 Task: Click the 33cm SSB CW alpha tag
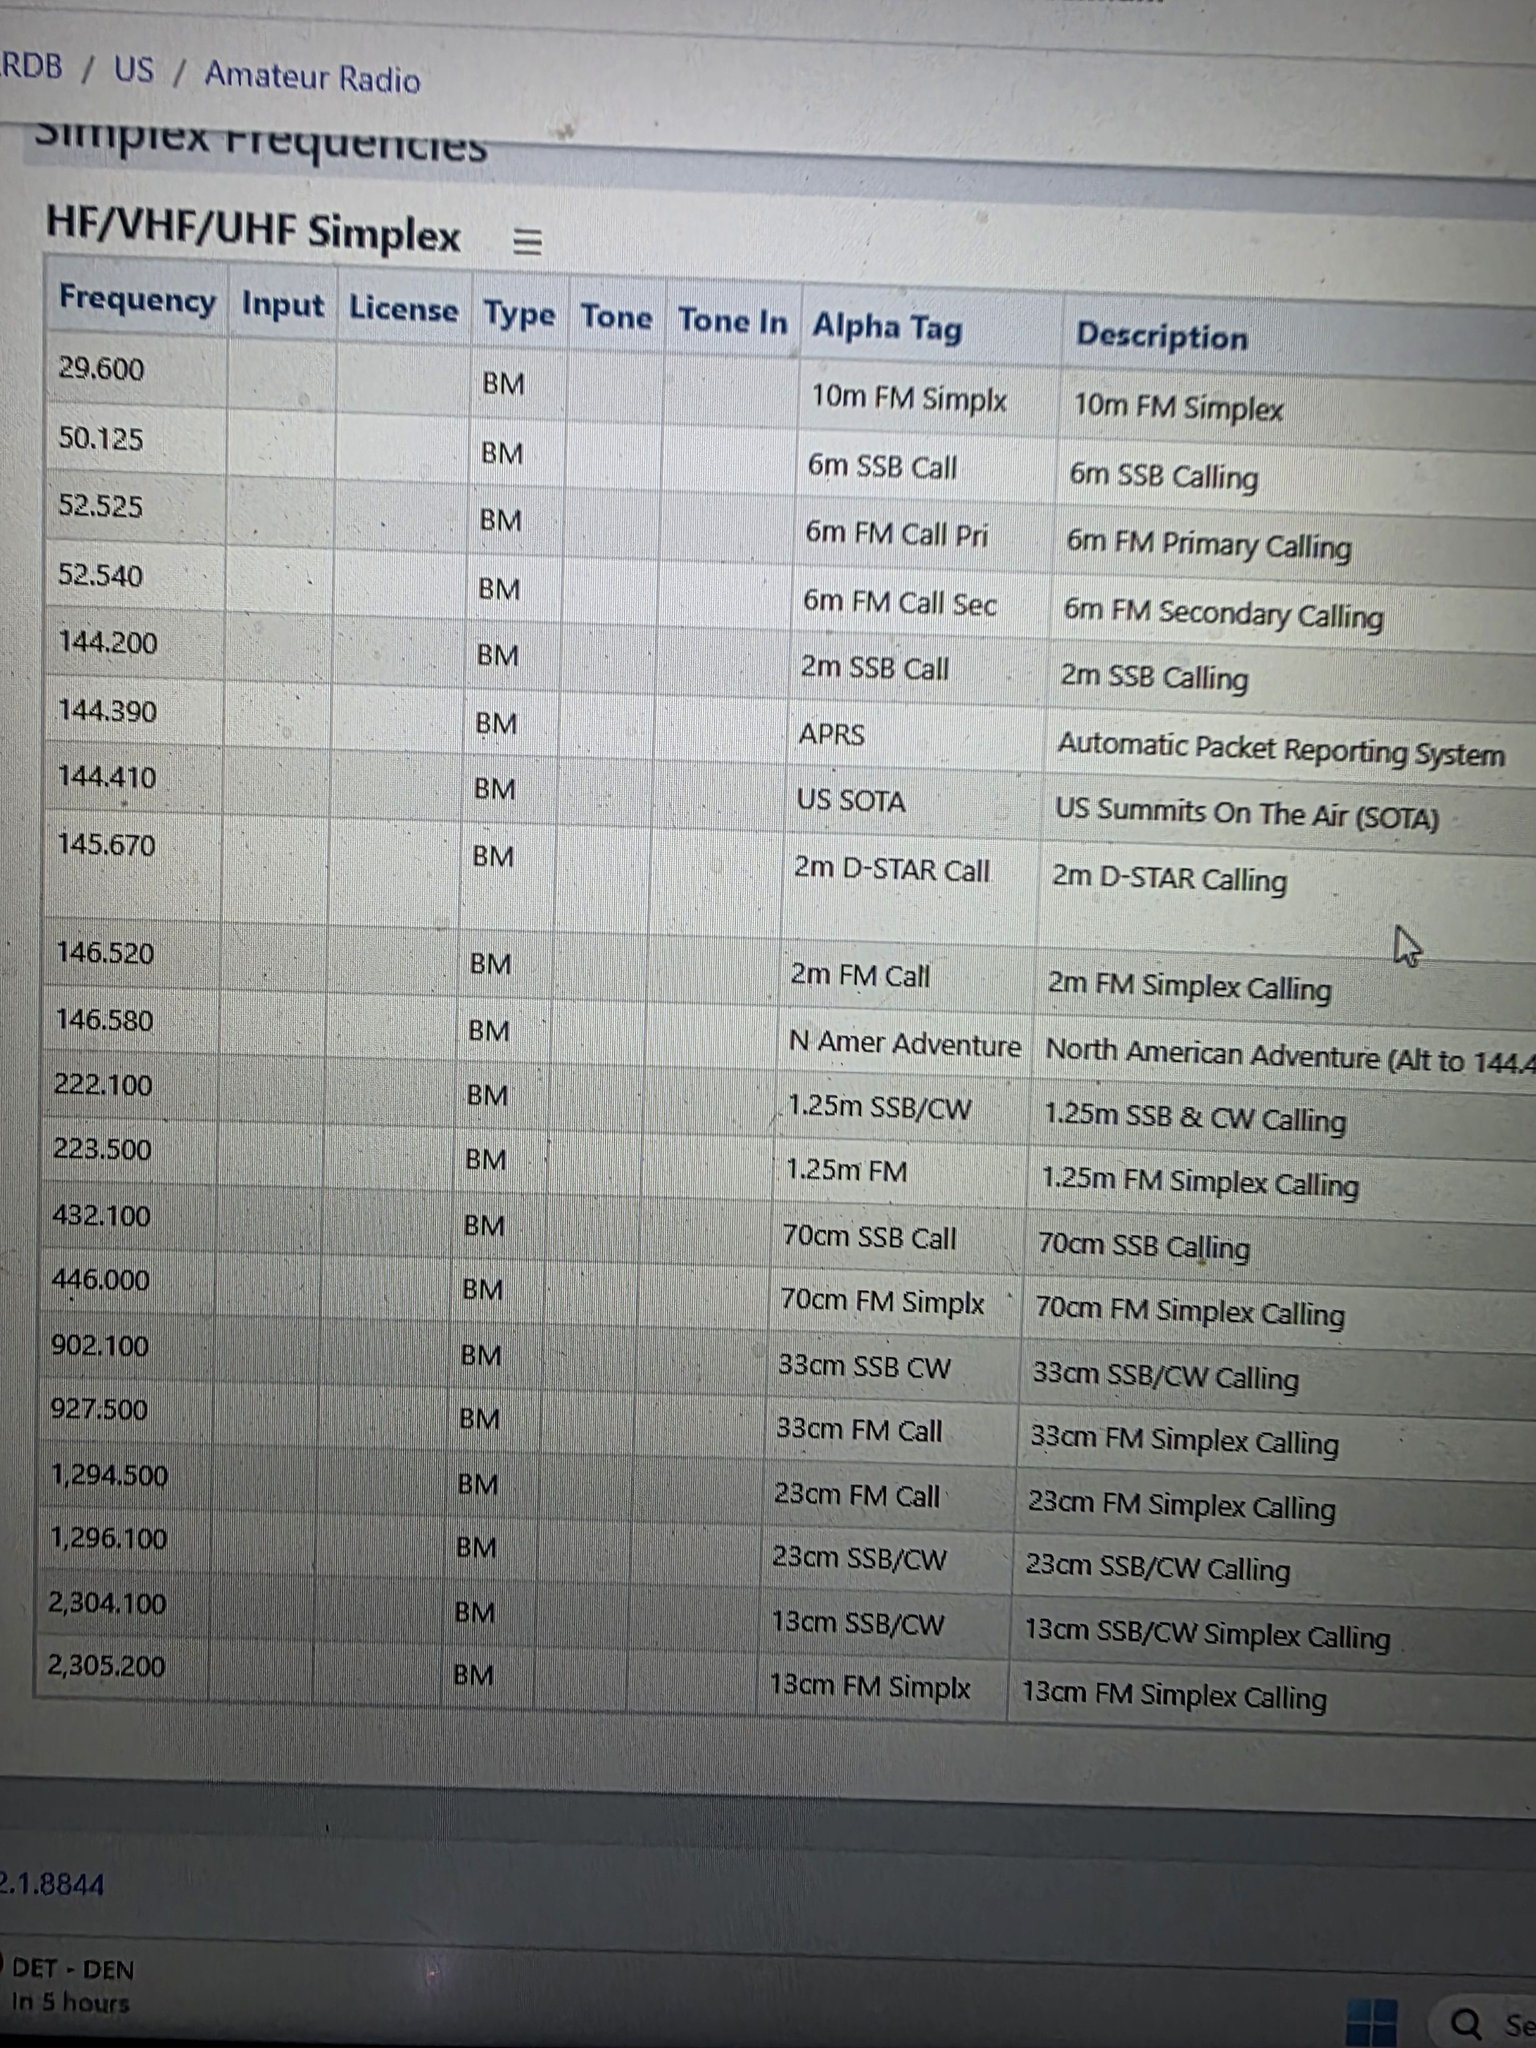(864, 1367)
